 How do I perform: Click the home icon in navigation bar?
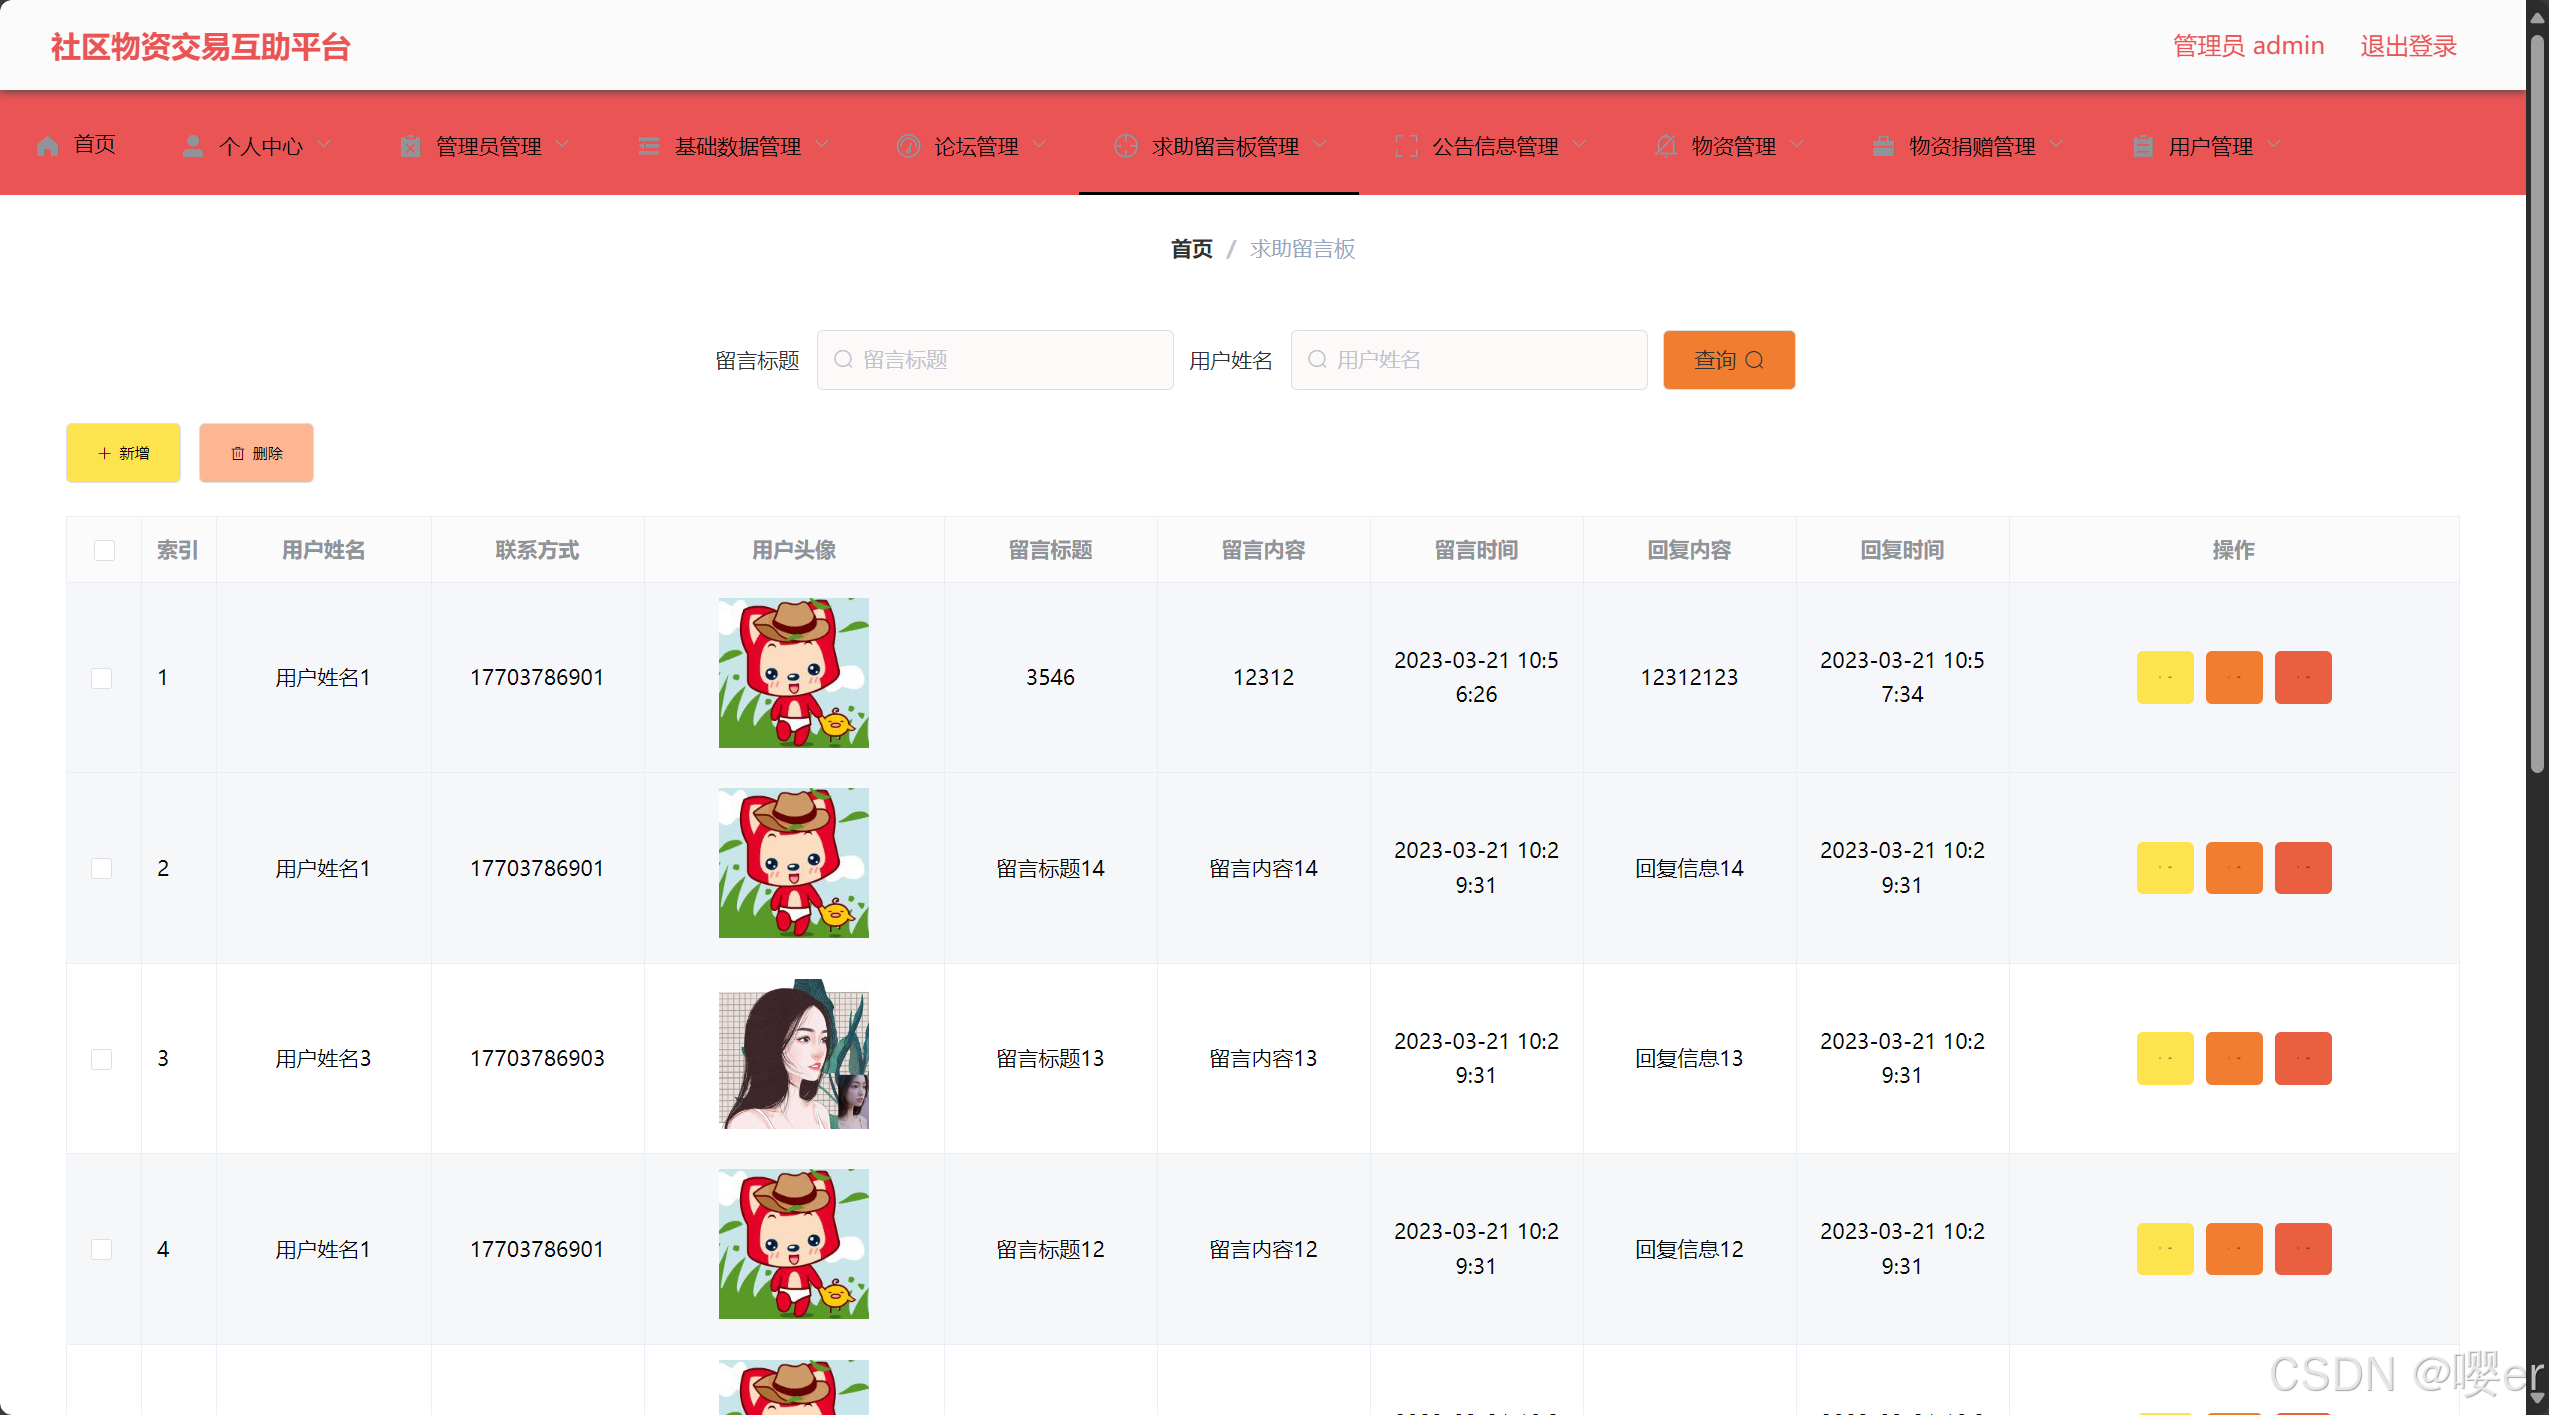(47, 146)
